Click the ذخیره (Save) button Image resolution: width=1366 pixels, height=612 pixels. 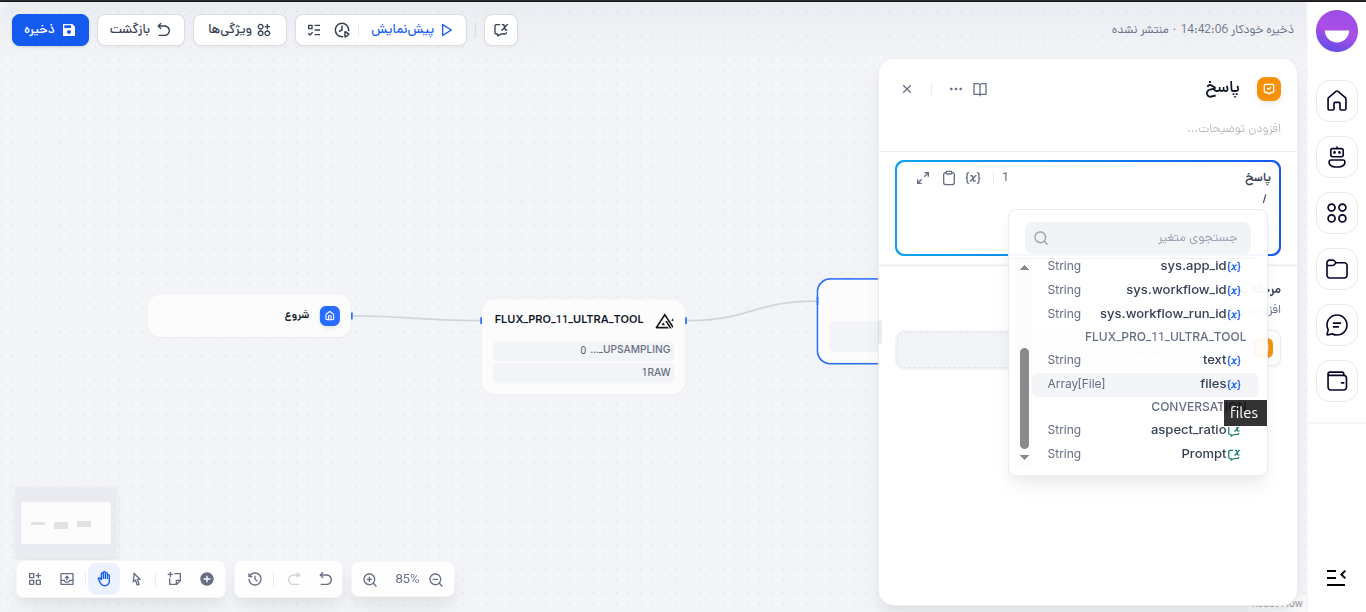pos(50,30)
